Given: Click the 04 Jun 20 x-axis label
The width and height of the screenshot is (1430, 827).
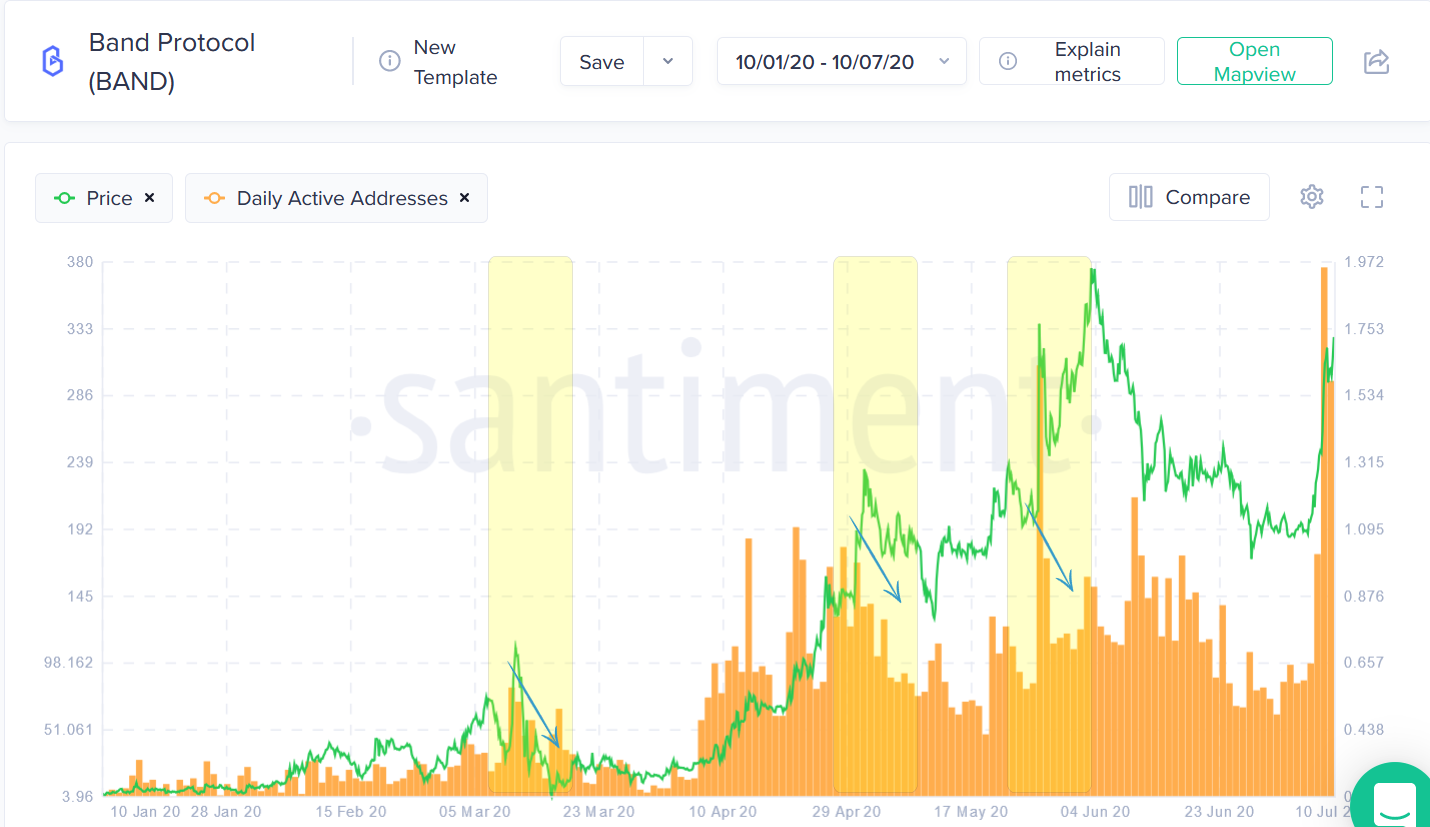Looking at the screenshot, I should click(x=1093, y=812).
